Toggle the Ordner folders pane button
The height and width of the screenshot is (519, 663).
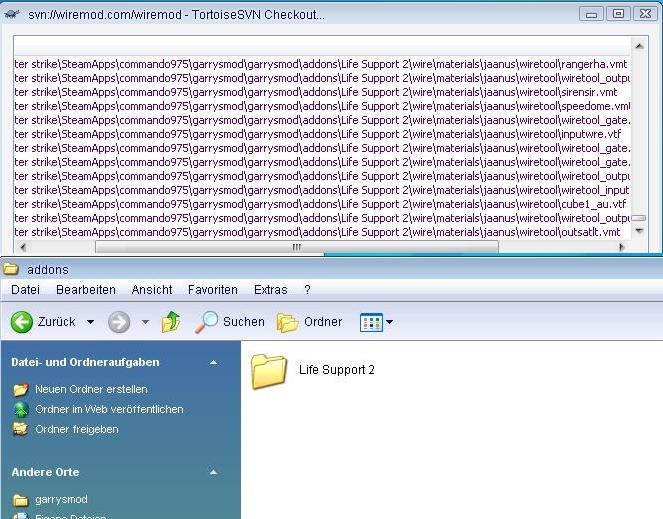tap(310, 322)
